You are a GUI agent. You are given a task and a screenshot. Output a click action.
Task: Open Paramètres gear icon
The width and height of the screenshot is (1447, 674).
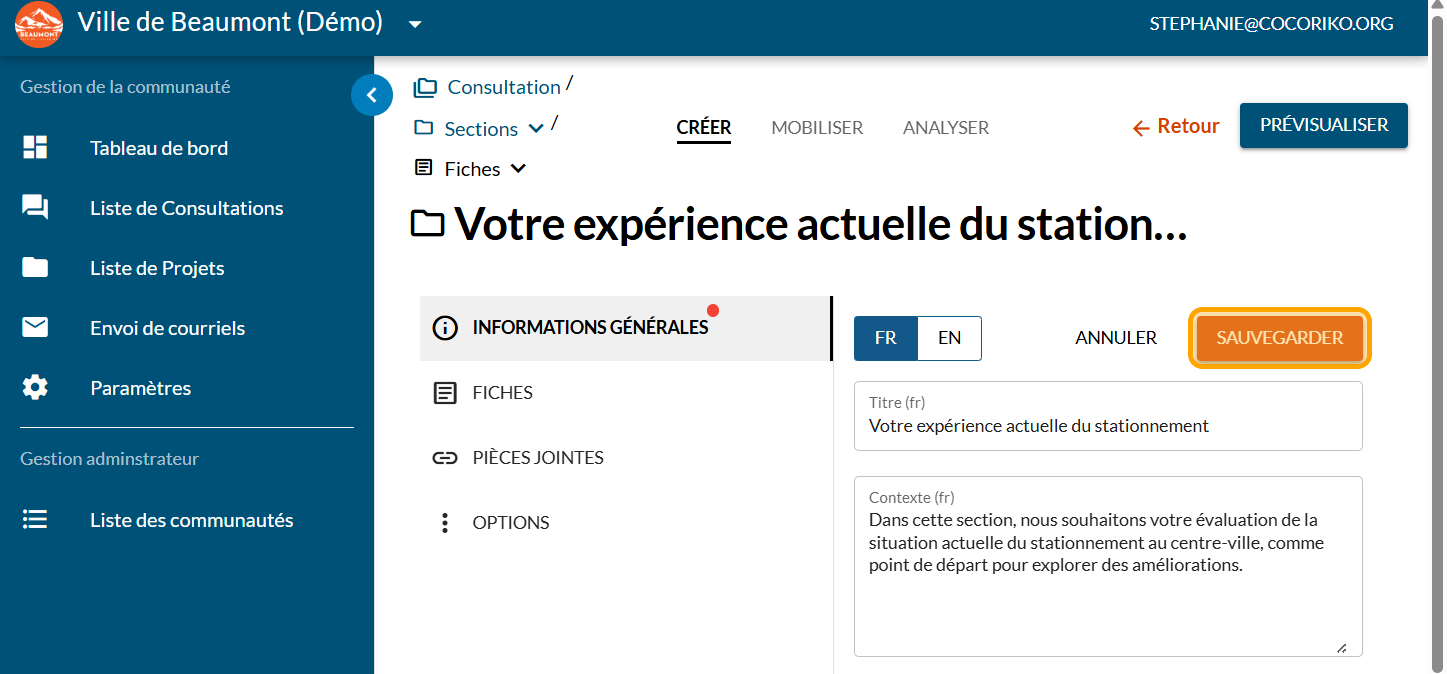pos(35,388)
